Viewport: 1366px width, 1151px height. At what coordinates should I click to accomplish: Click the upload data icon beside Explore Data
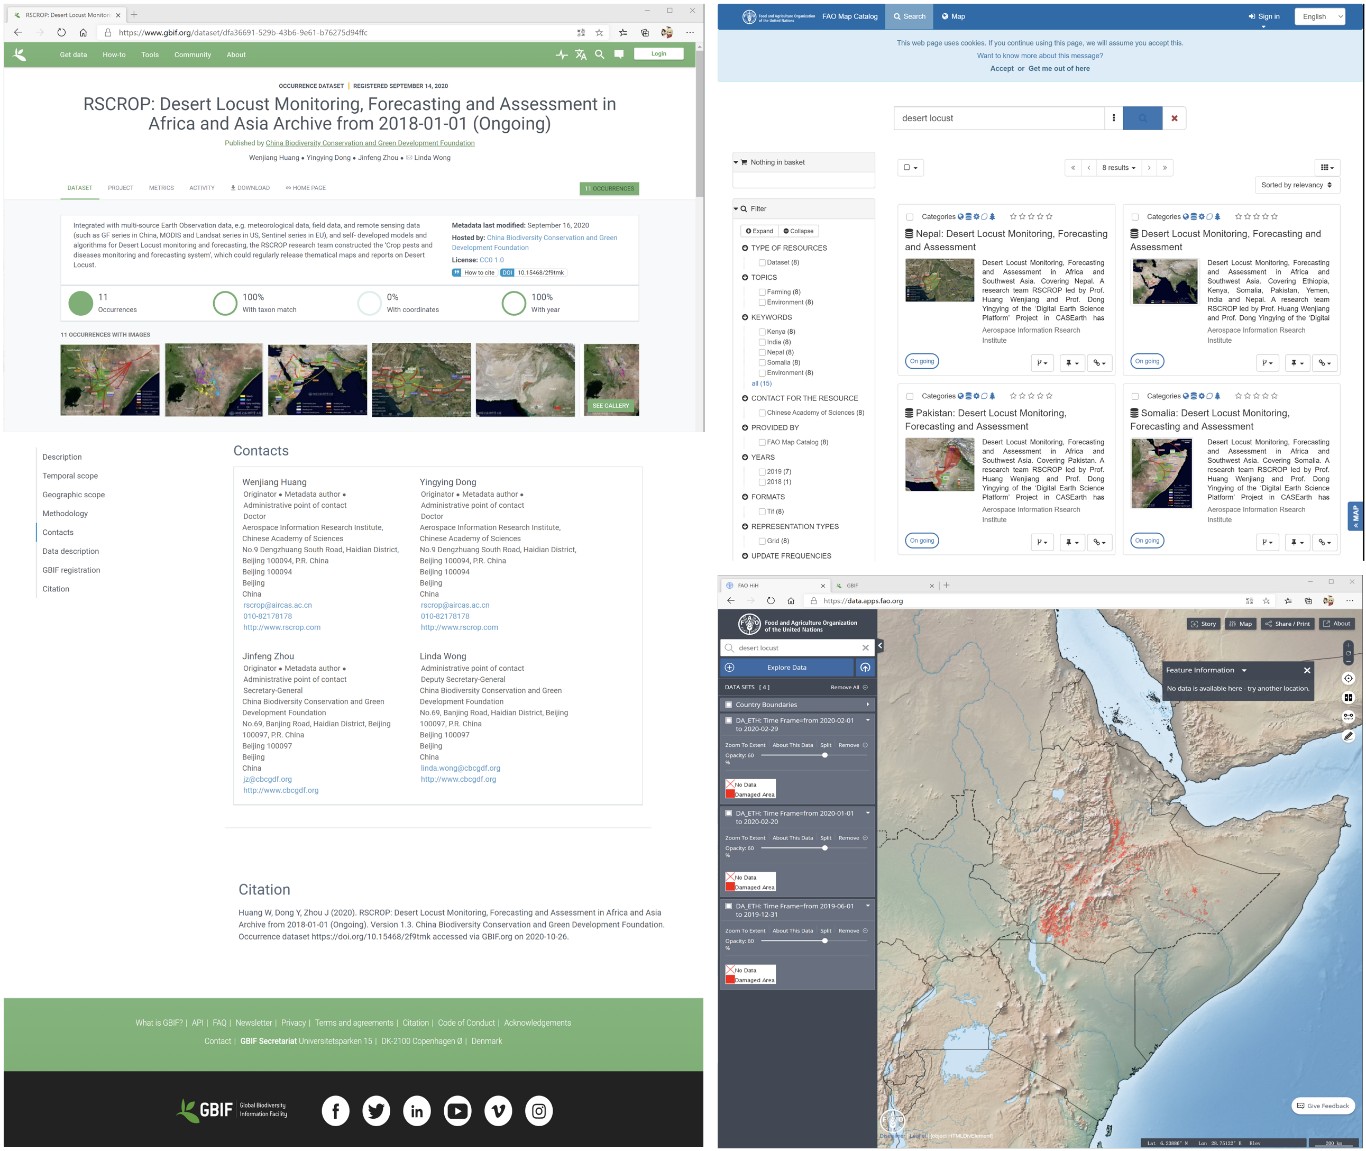(865, 667)
